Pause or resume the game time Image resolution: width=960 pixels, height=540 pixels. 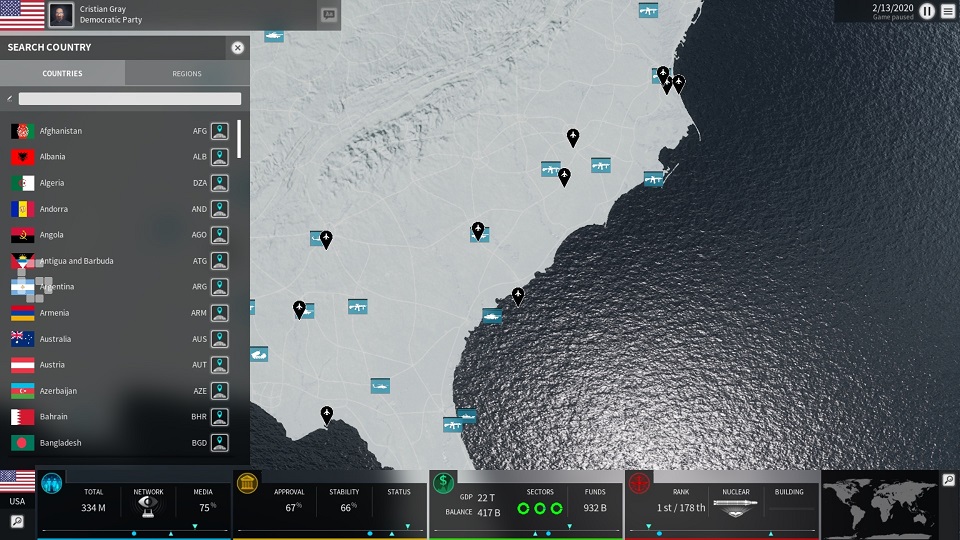coord(927,12)
